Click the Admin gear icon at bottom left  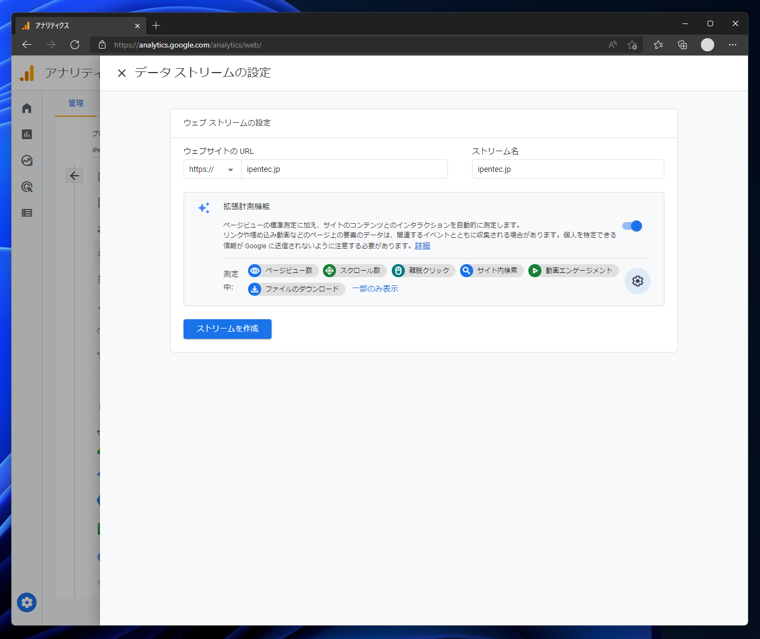click(x=27, y=602)
